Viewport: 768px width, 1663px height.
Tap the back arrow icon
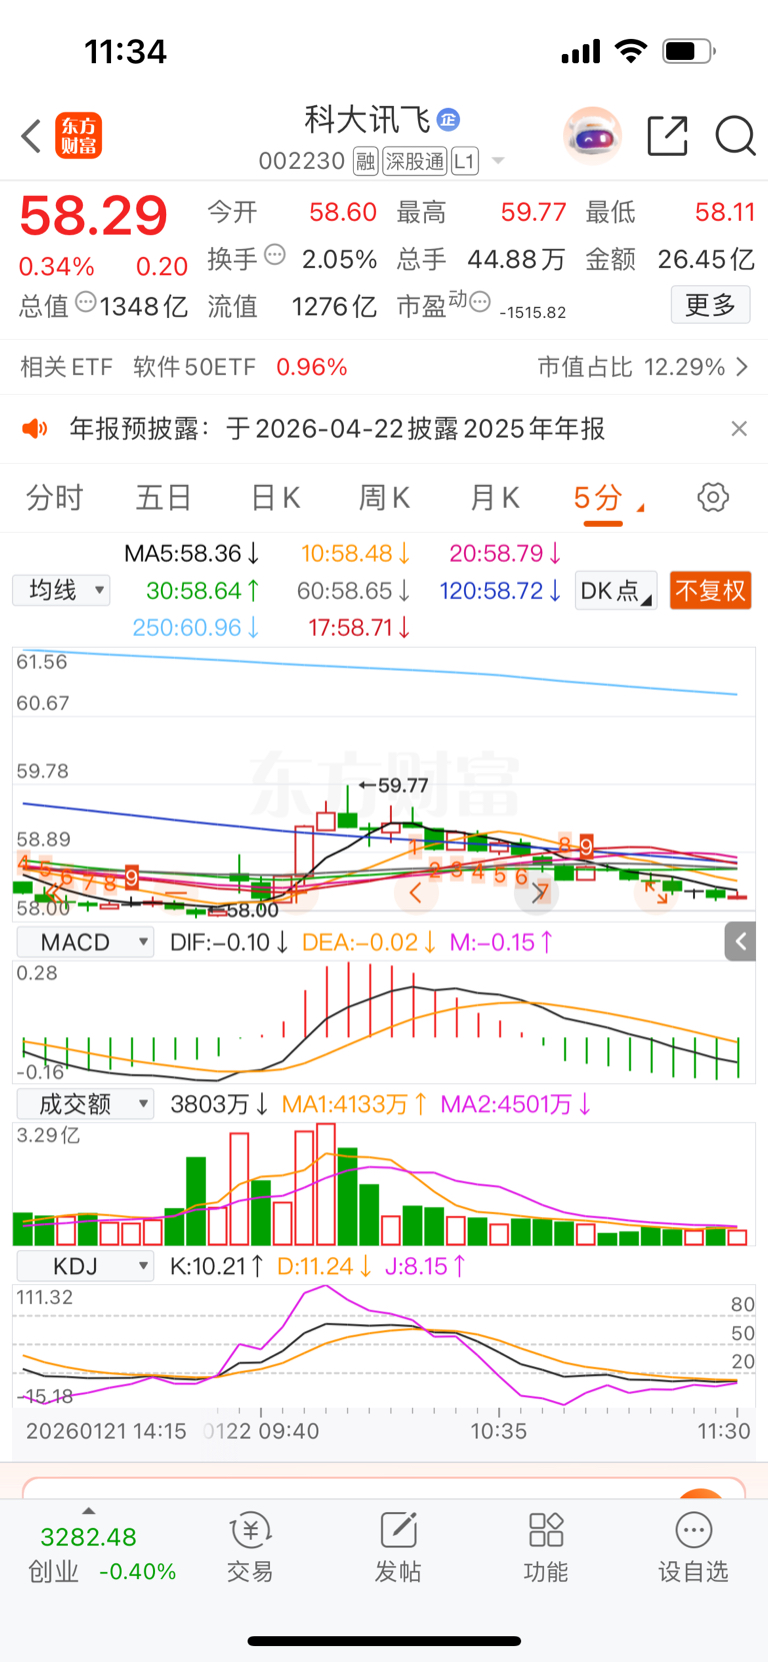pos(31,136)
